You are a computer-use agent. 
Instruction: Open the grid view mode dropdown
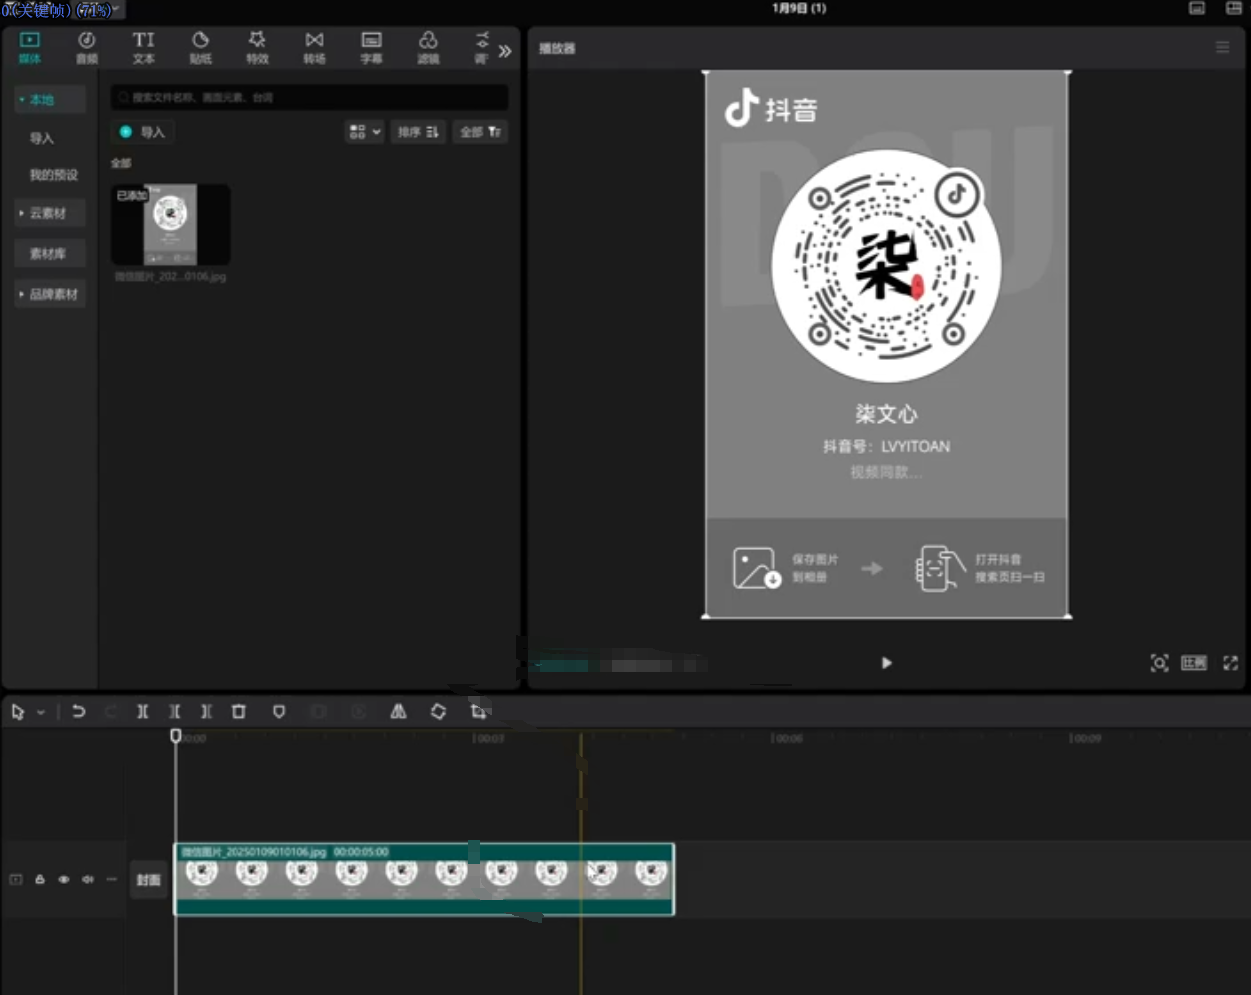click(x=364, y=132)
